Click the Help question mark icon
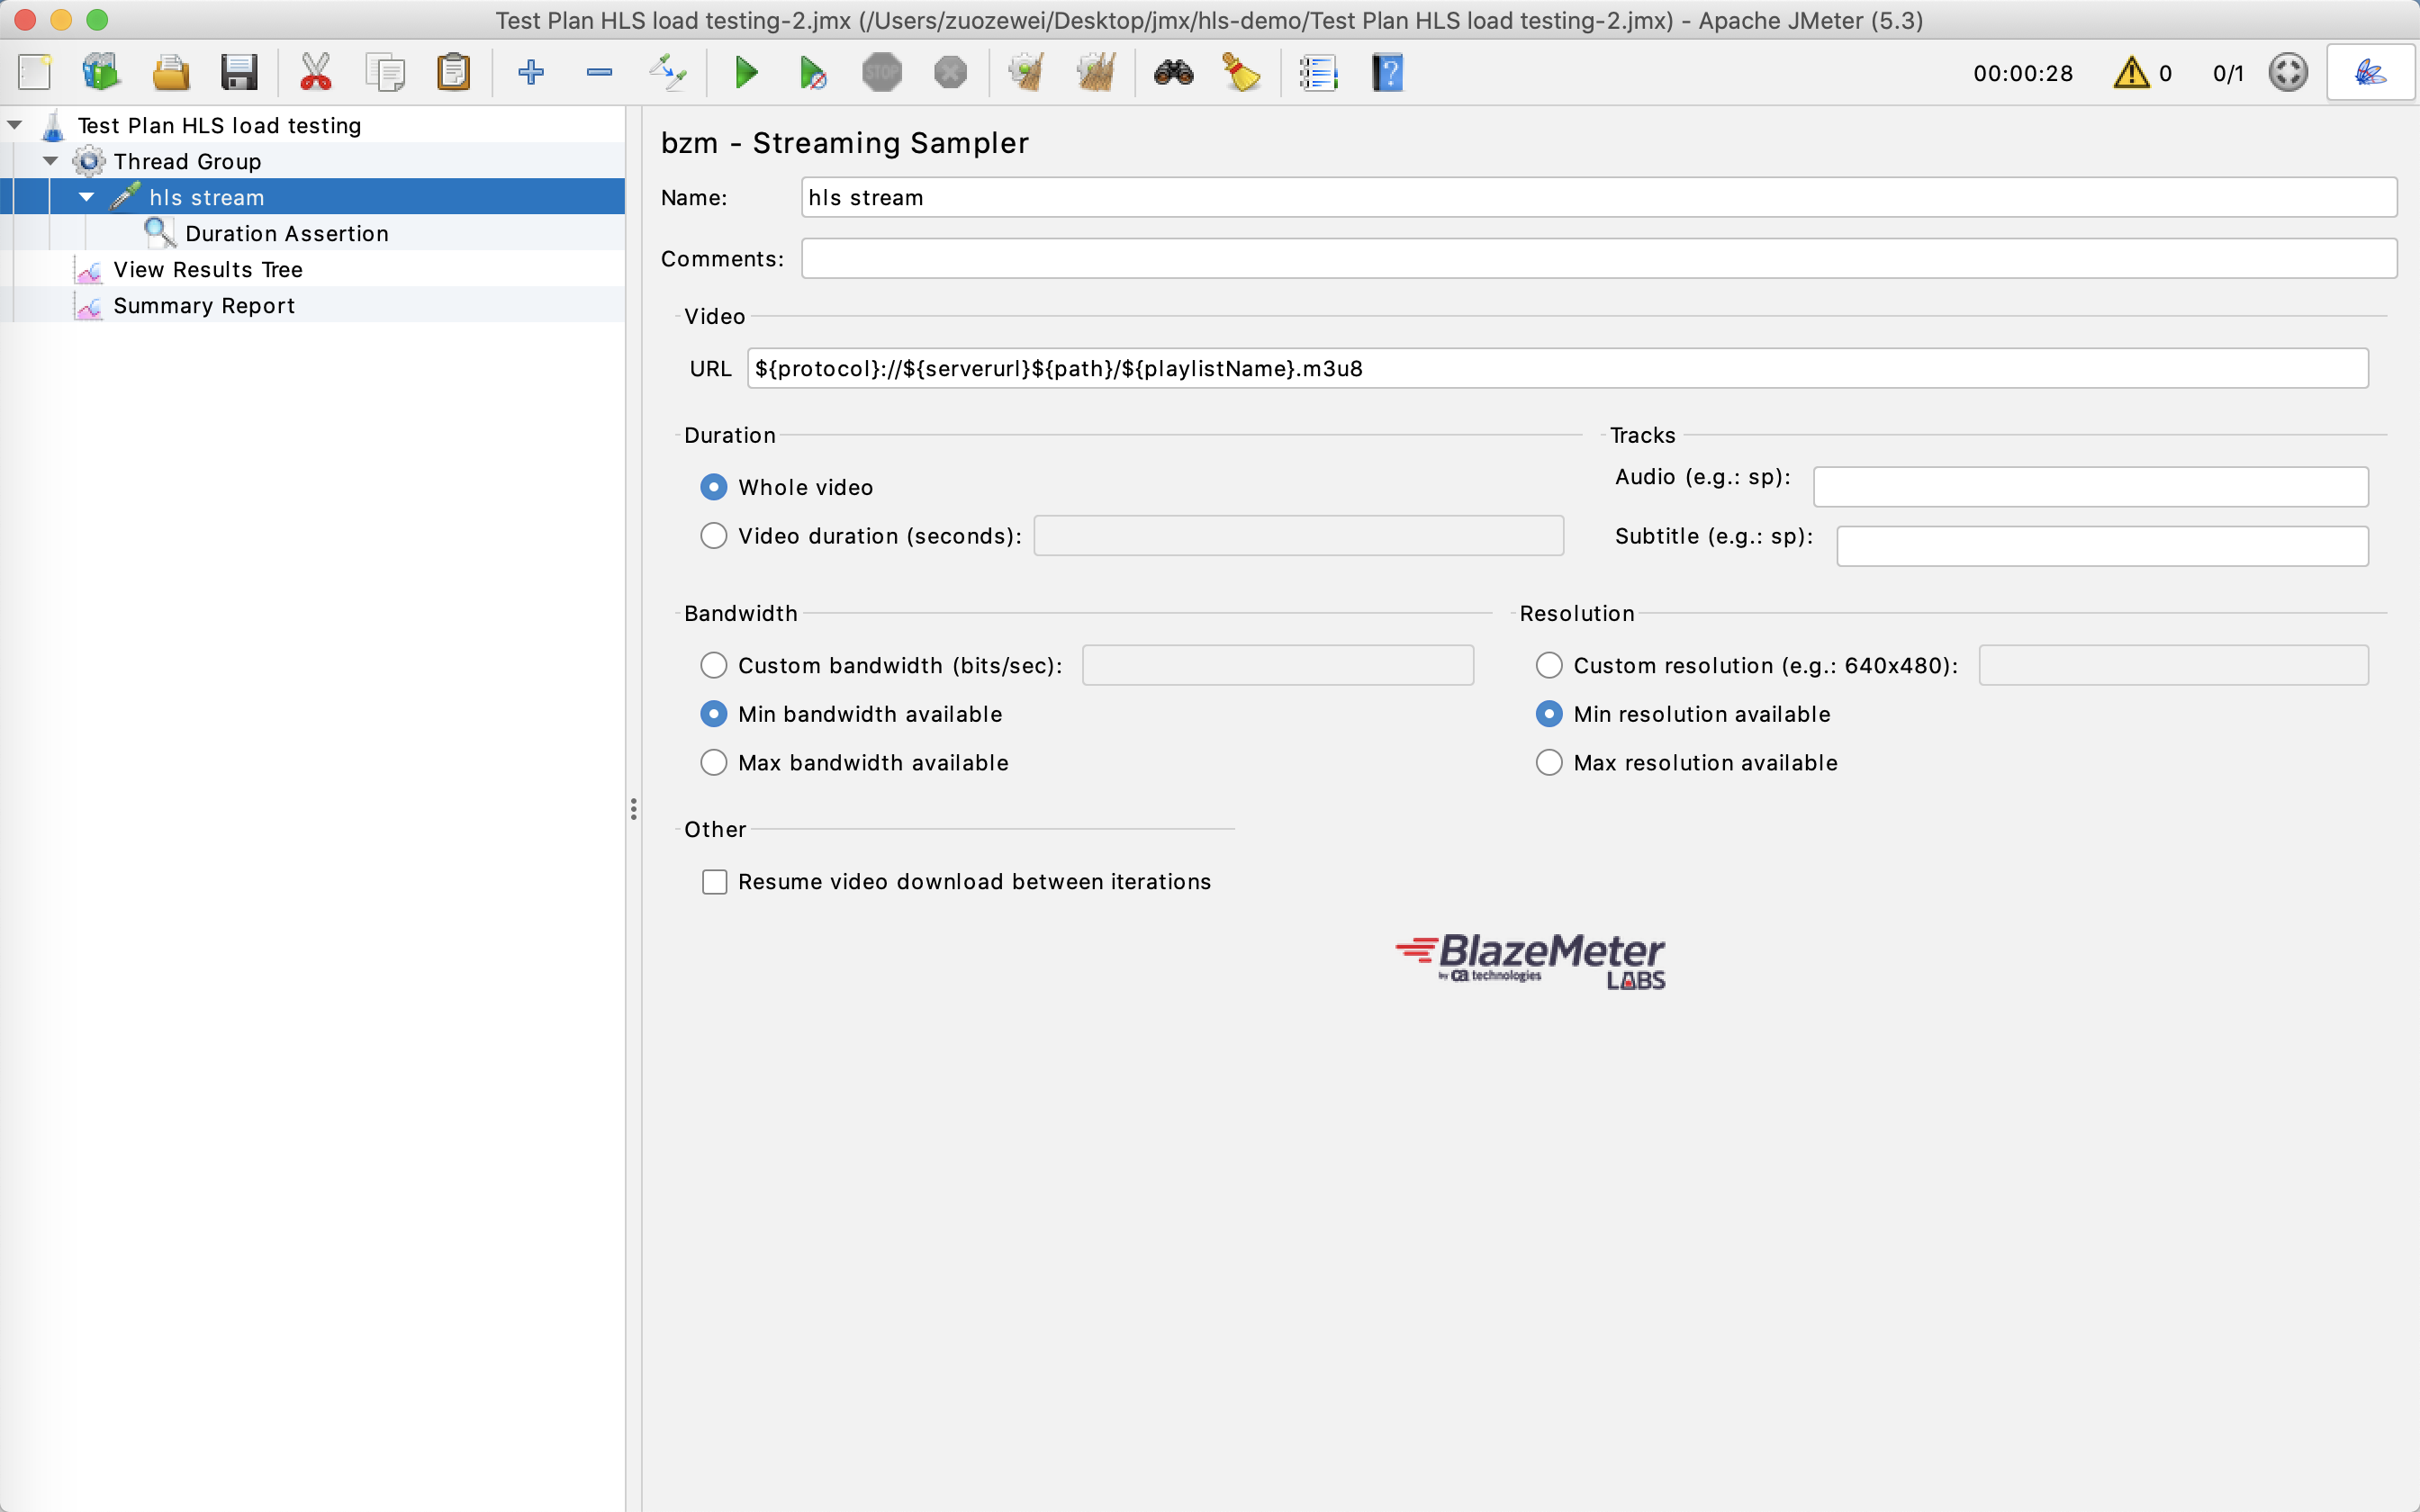 1387,73
